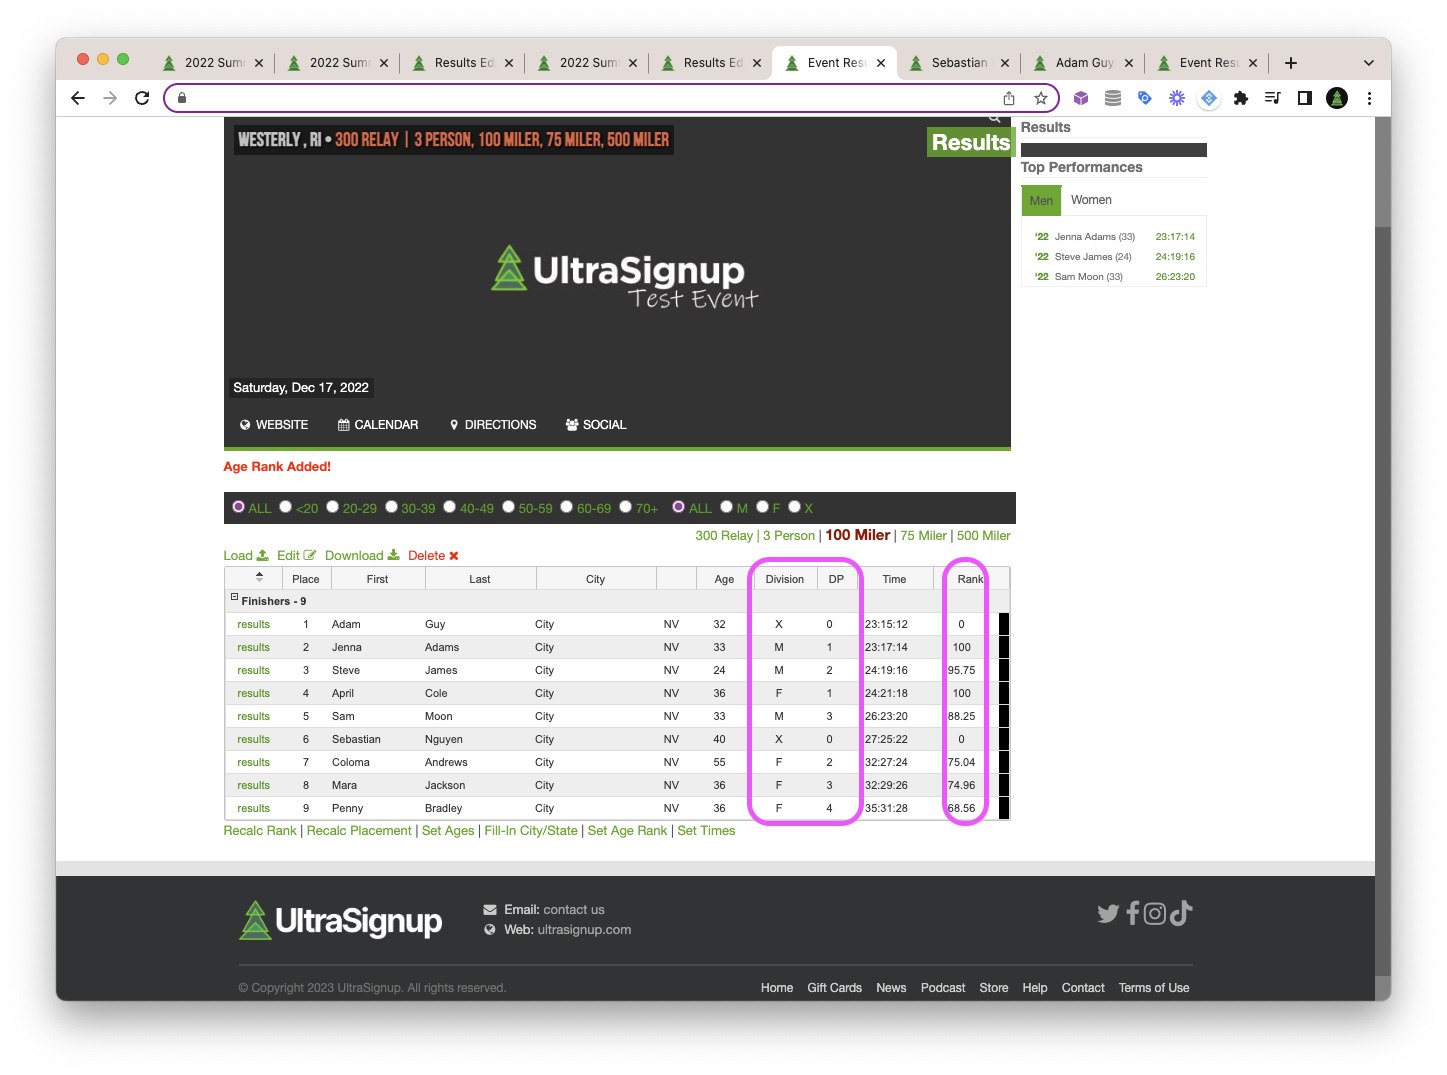Open the Chrome profile avatar
1447x1075 pixels.
[x=1337, y=98]
